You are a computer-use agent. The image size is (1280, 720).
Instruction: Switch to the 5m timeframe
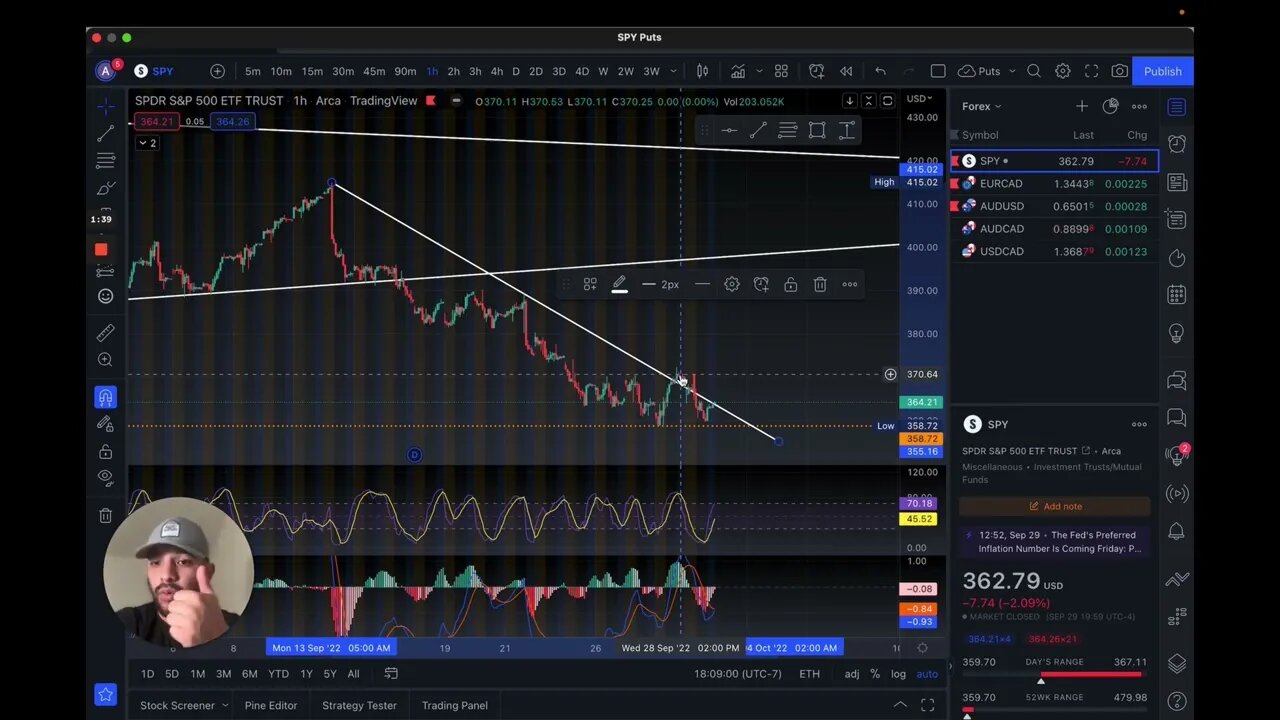click(253, 71)
